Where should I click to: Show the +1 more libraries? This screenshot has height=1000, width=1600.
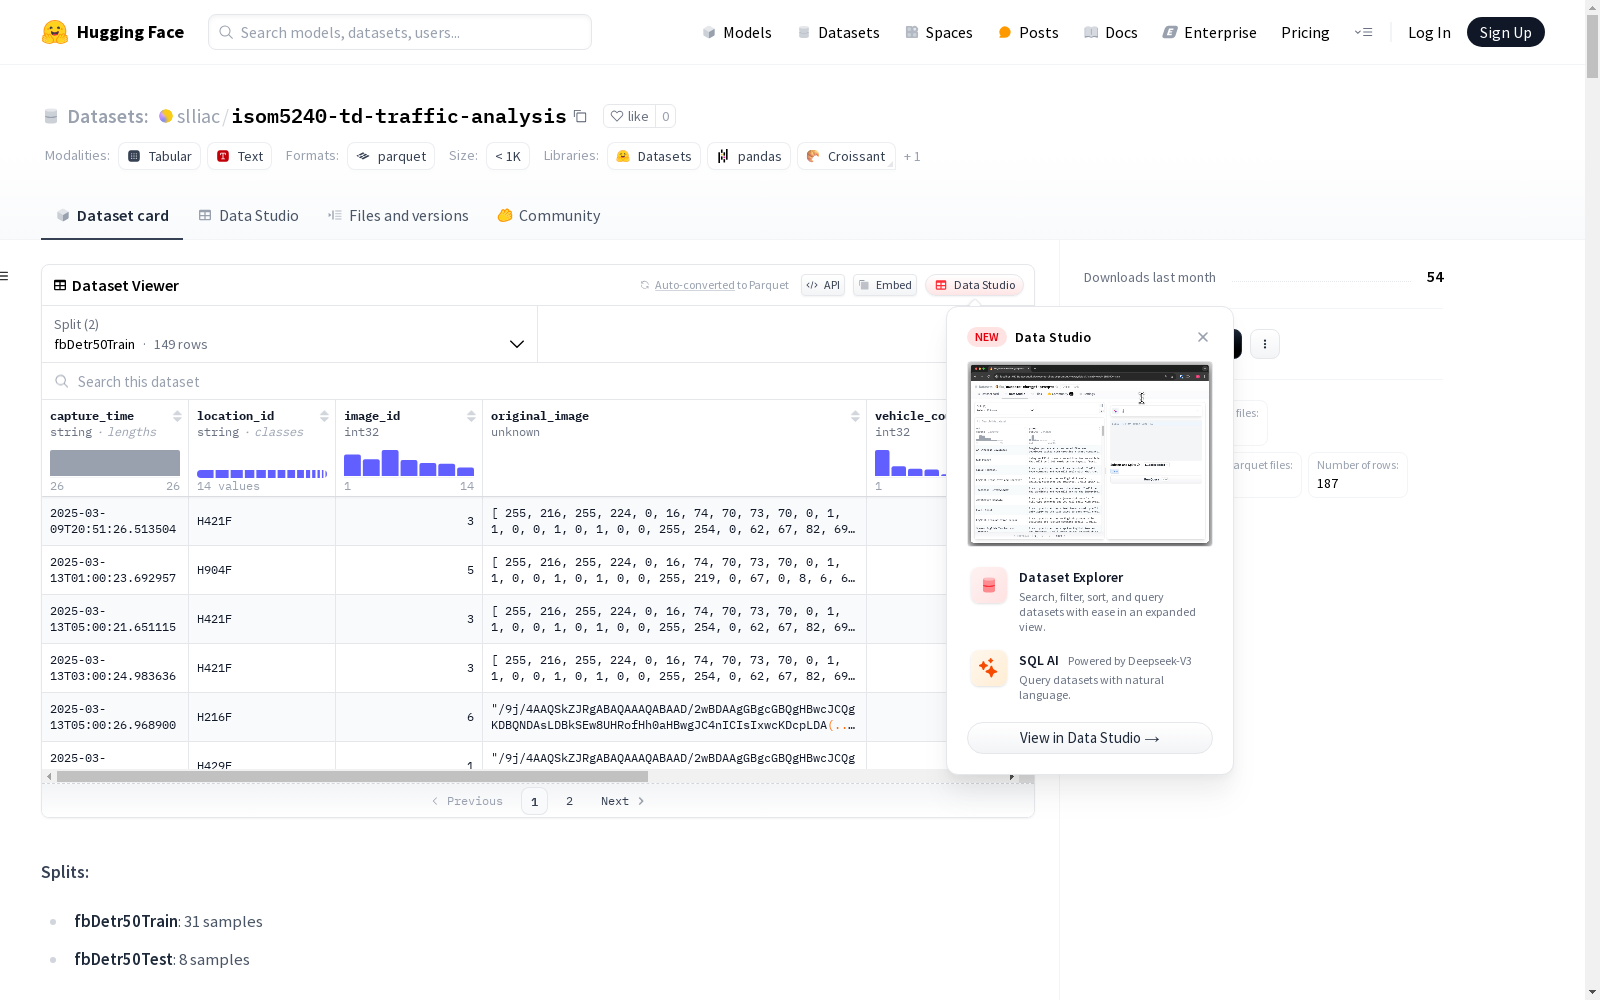coord(912,156)
